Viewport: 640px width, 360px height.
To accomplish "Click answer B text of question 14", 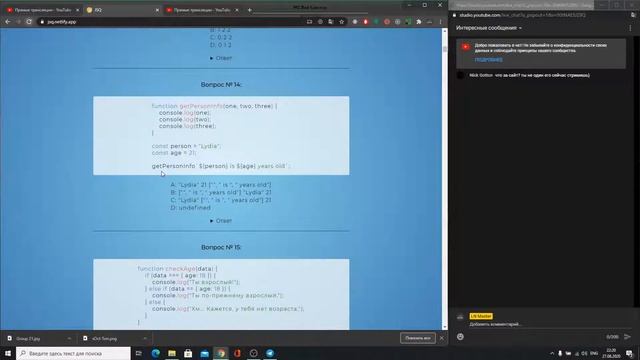I will coord(221,192).
